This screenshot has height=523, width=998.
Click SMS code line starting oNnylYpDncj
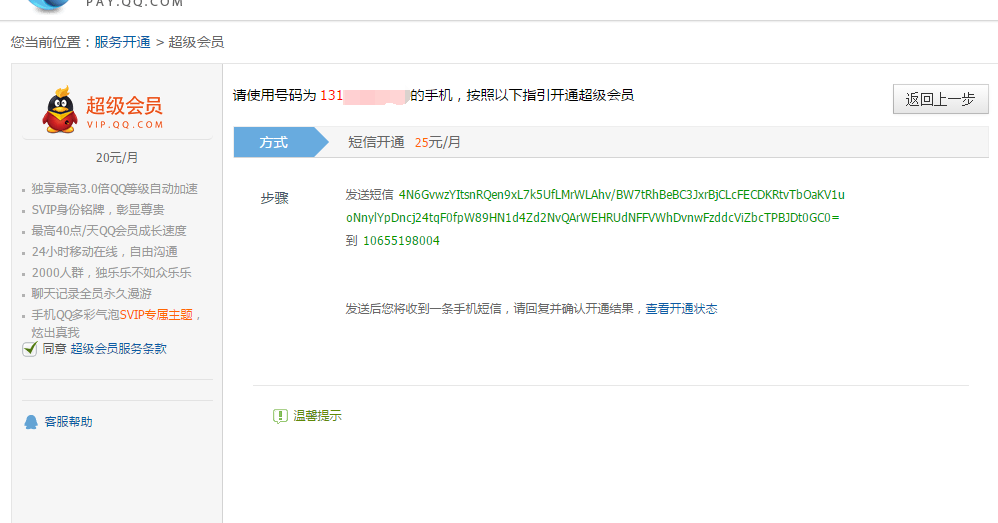tap(593, 218)
